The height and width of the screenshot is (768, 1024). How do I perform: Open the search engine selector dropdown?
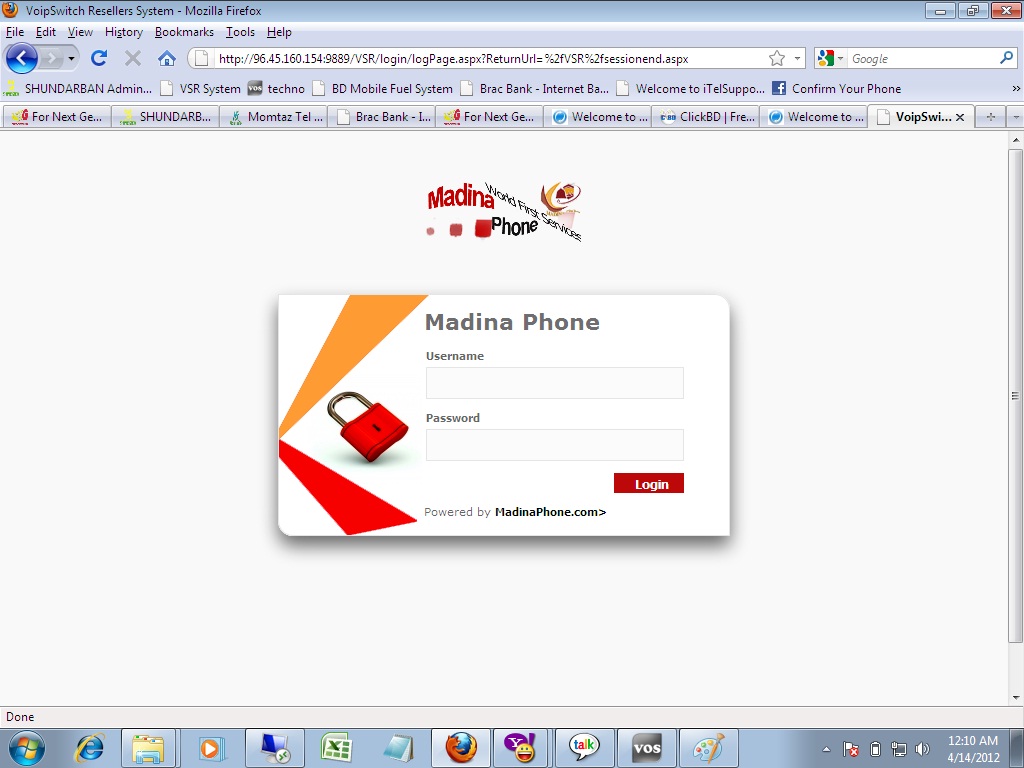(831, 59)
